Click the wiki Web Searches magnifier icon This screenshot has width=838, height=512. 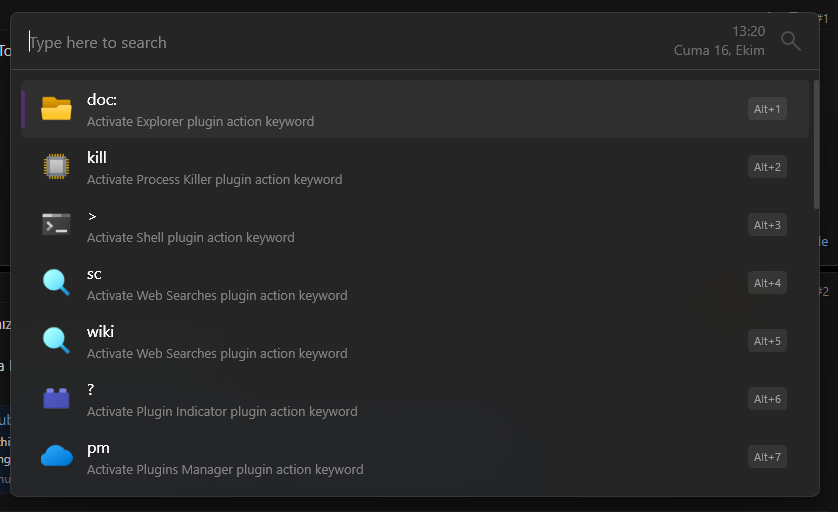[x=56, y=340]
